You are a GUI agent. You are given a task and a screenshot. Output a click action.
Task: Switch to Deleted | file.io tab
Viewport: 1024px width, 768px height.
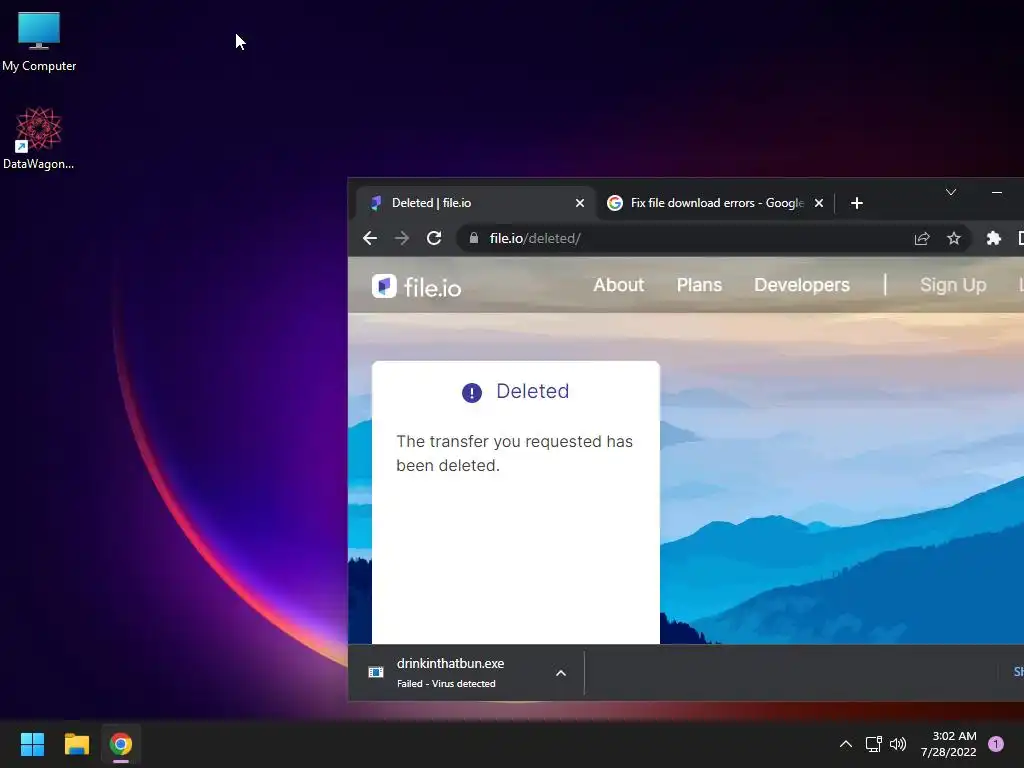pos(475,203)
